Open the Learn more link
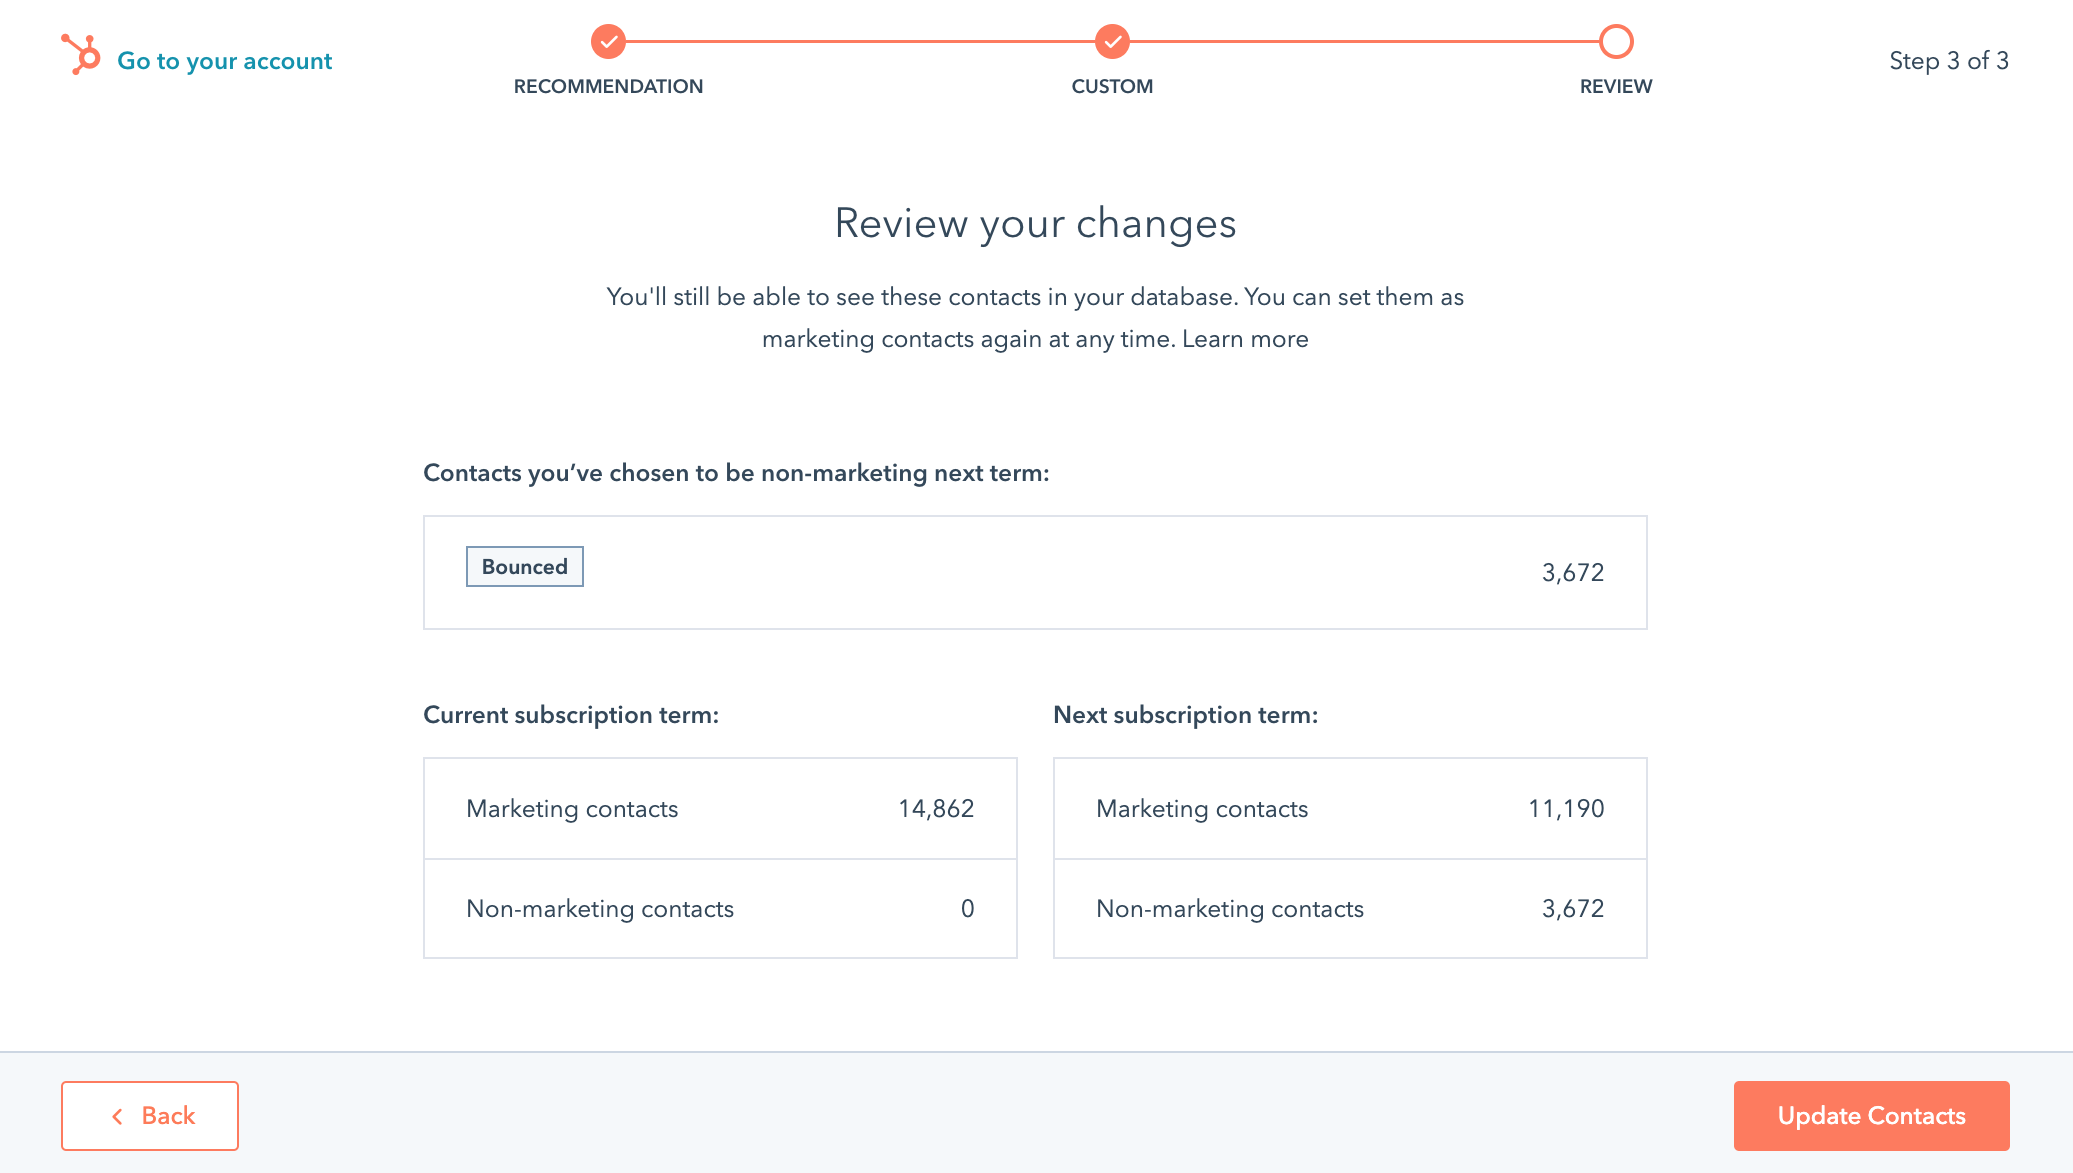This screenshot has height=1173, width=2073. pyautogui.click(x=1245, y=339)
